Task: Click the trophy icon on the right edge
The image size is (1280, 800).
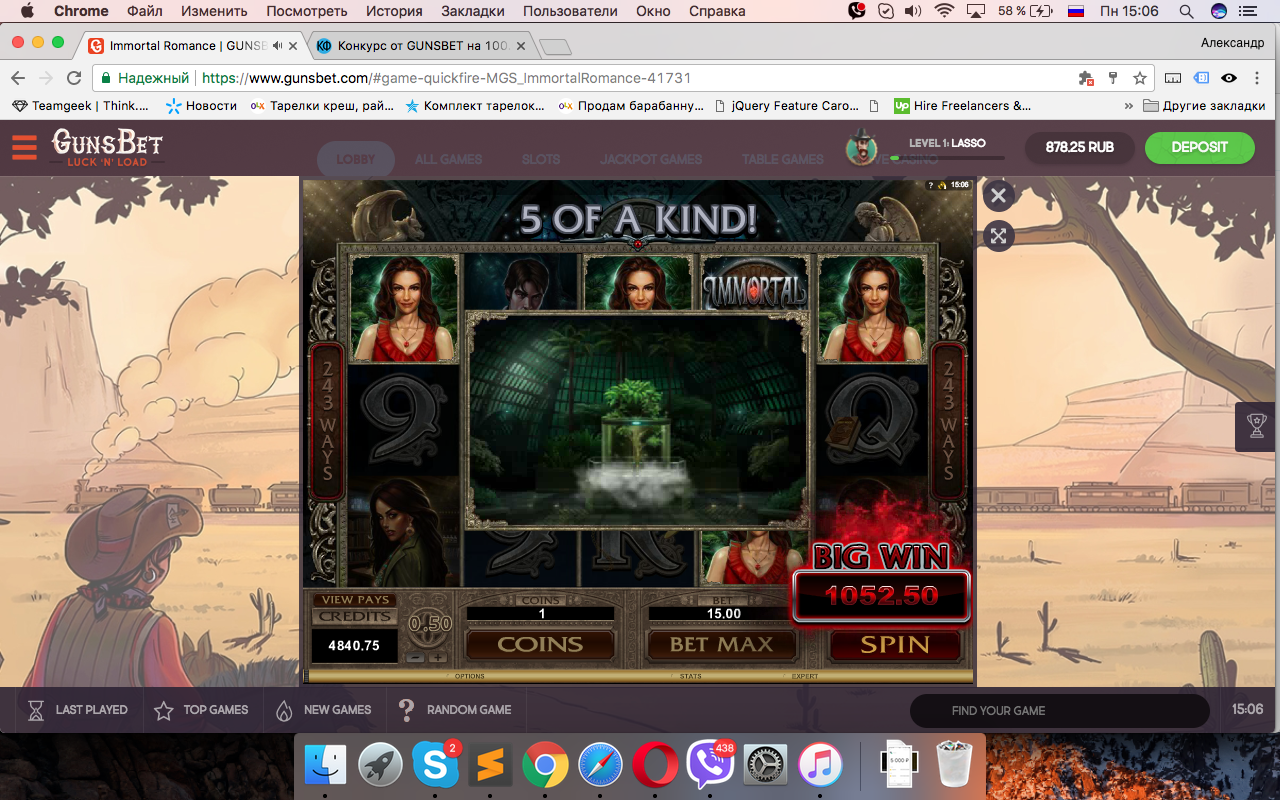Action: pos(1257,425)
